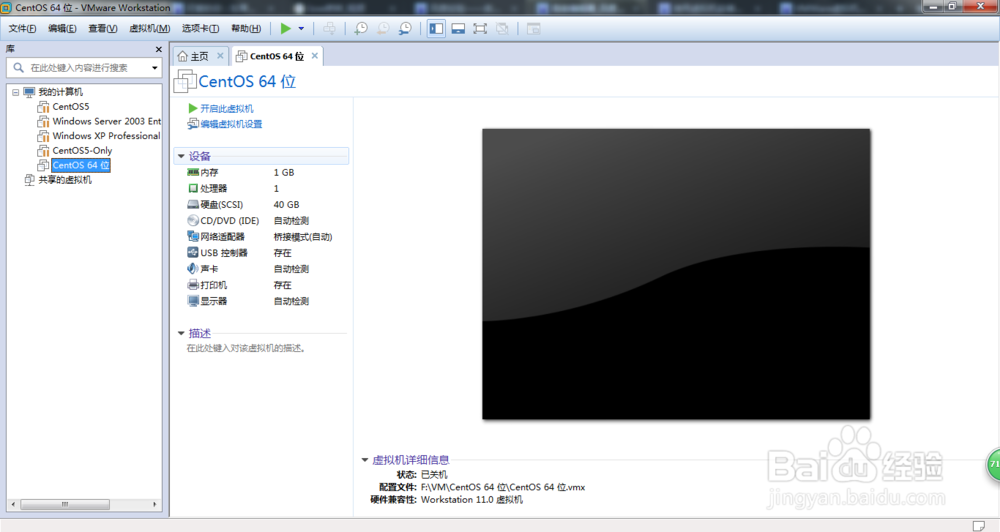The image size is (1000, 532).
Task: Open the power options dropdown arrow
Action: [x=301, y=29]
